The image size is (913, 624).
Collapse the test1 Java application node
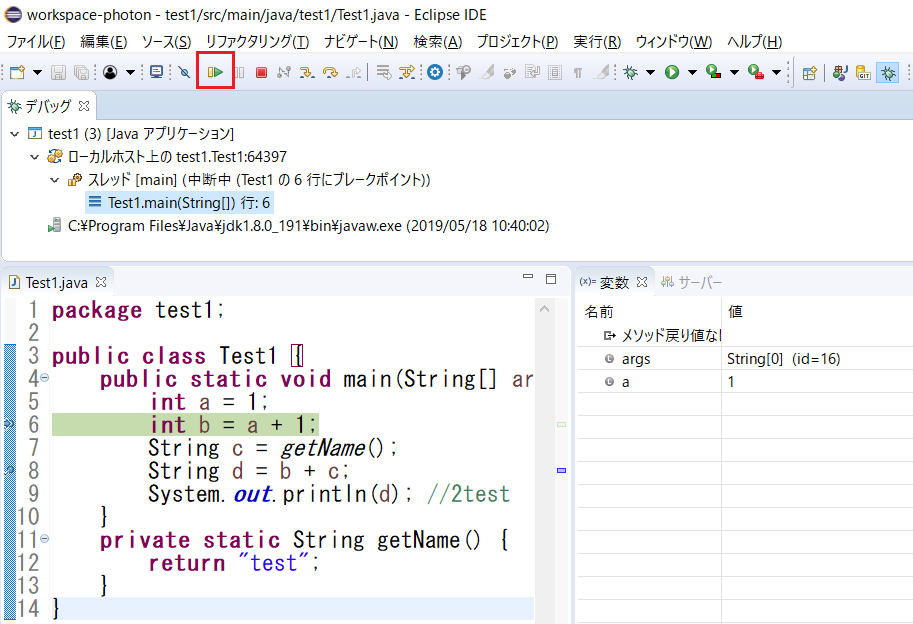tap(14, 133)
